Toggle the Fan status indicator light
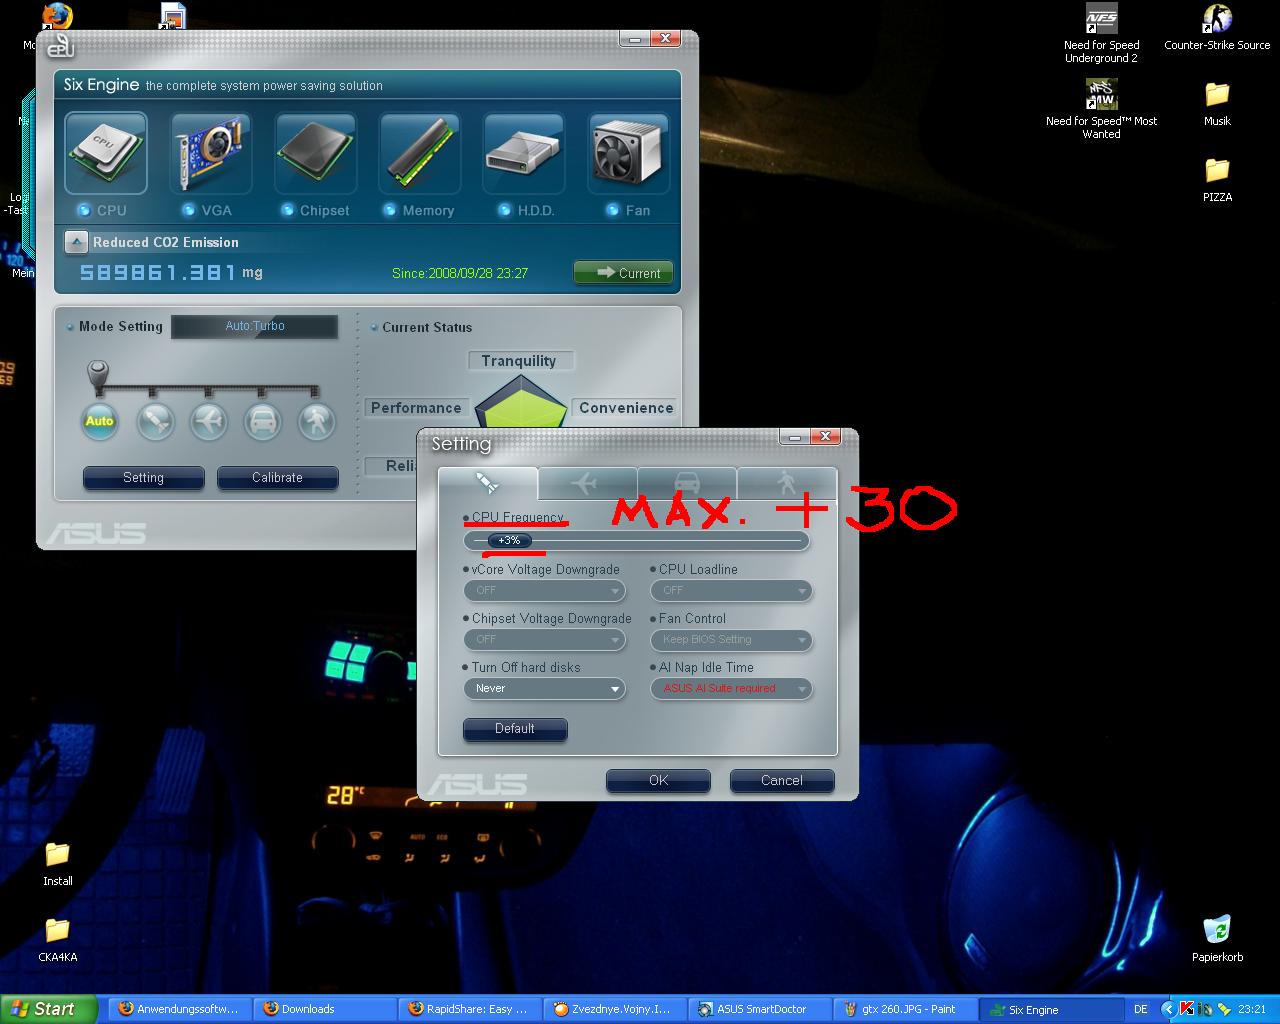The image size is (1280, 1024). pyautogui.click(x=613, y=210)
